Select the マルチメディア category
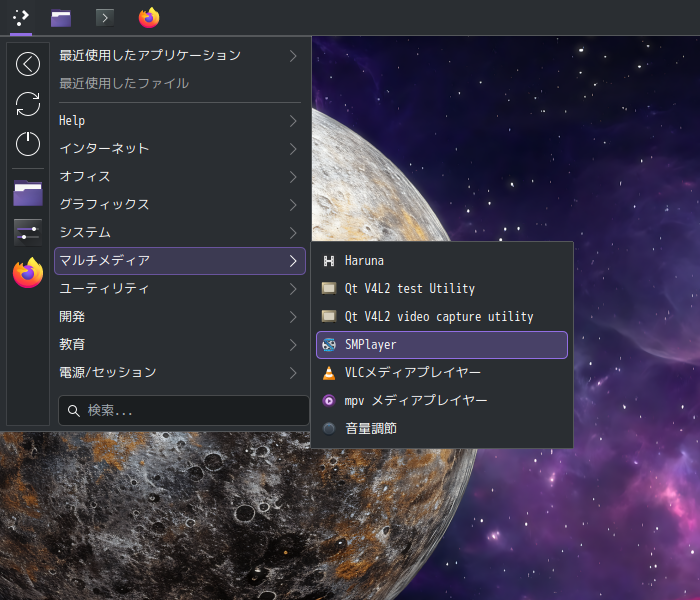 point(179,261)
